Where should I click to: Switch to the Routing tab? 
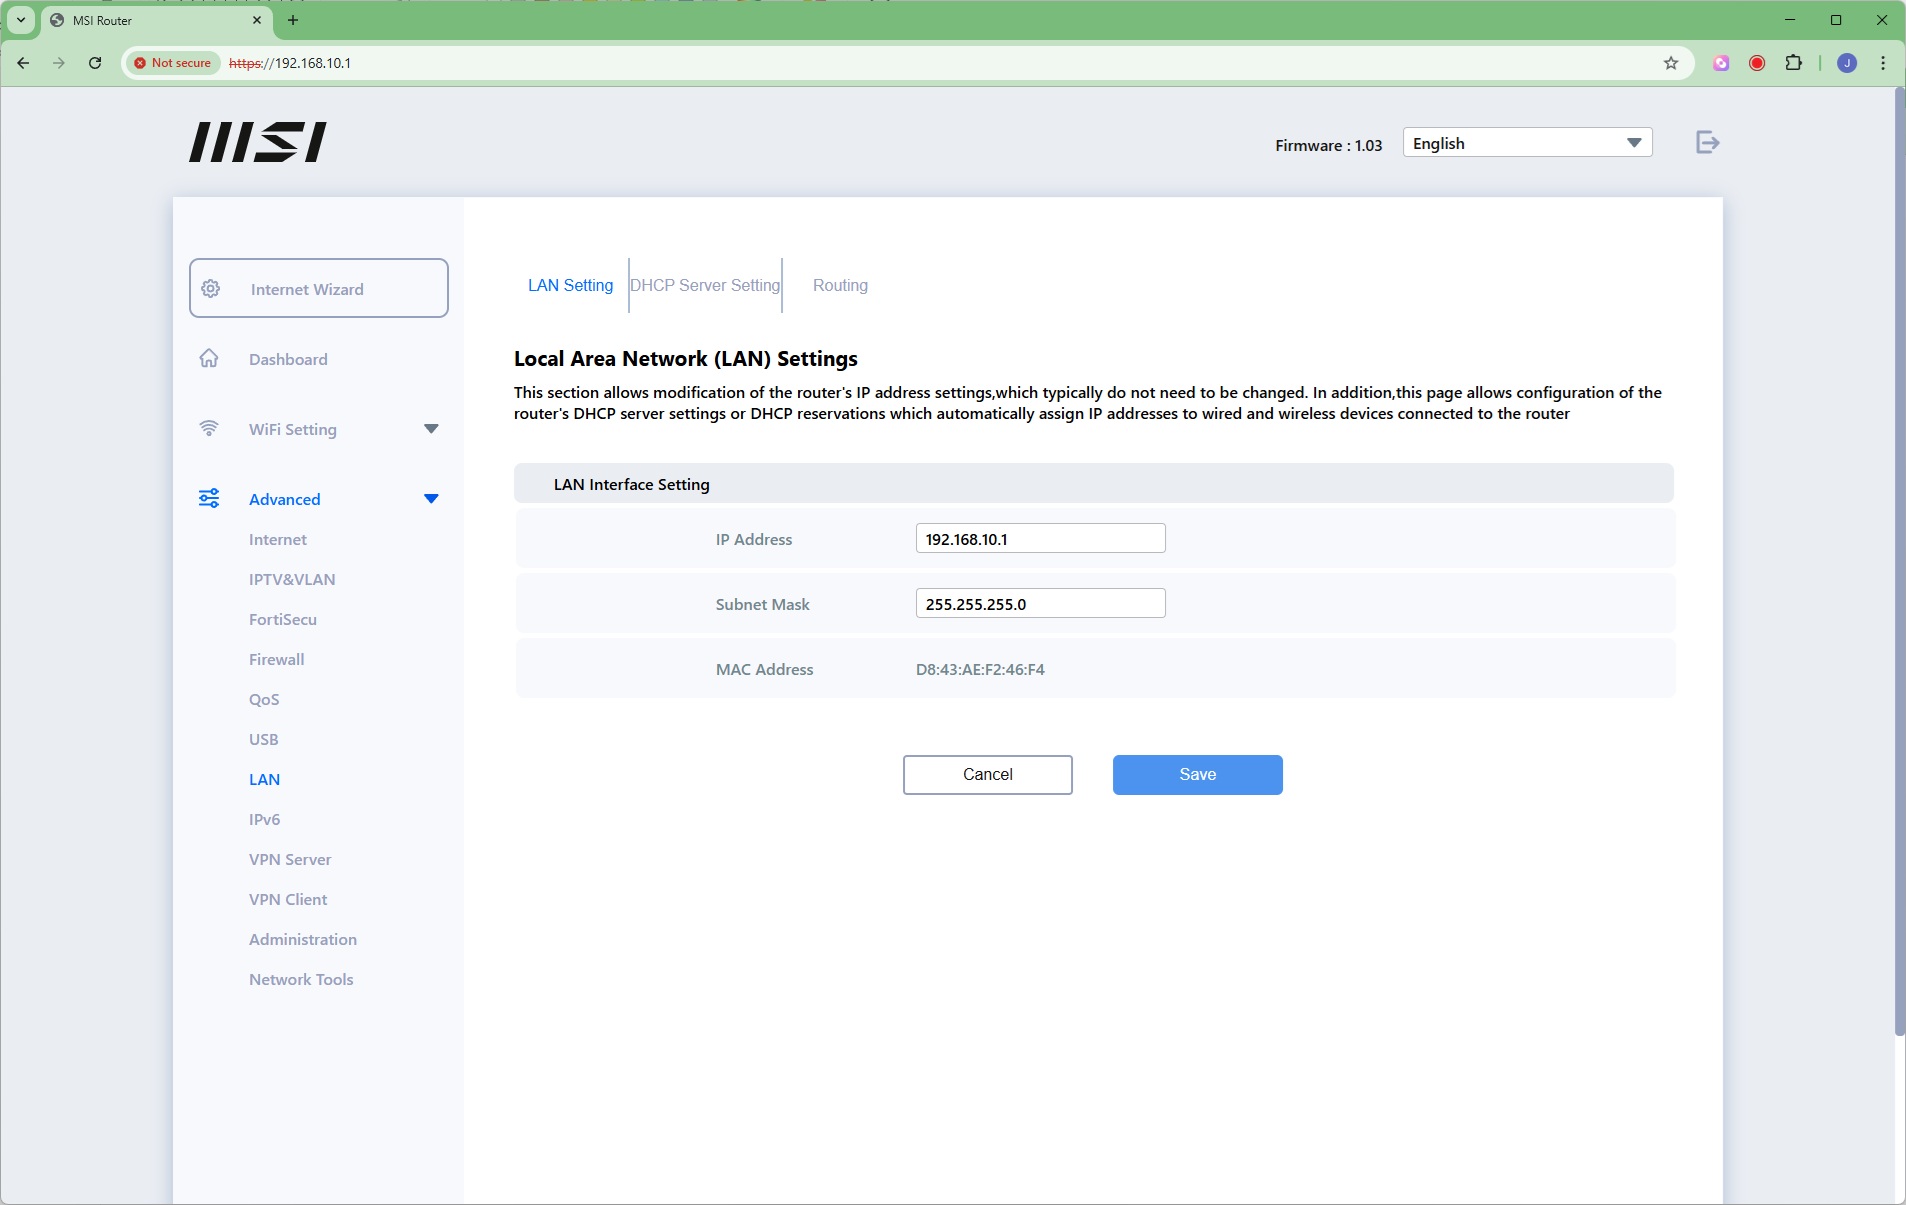coord(840,285)
